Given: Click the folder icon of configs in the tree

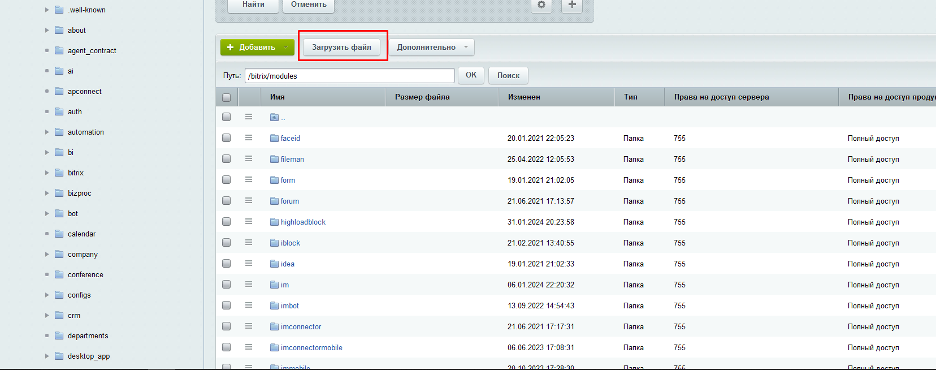Looking at the screenshot, I should coord(58,295).
